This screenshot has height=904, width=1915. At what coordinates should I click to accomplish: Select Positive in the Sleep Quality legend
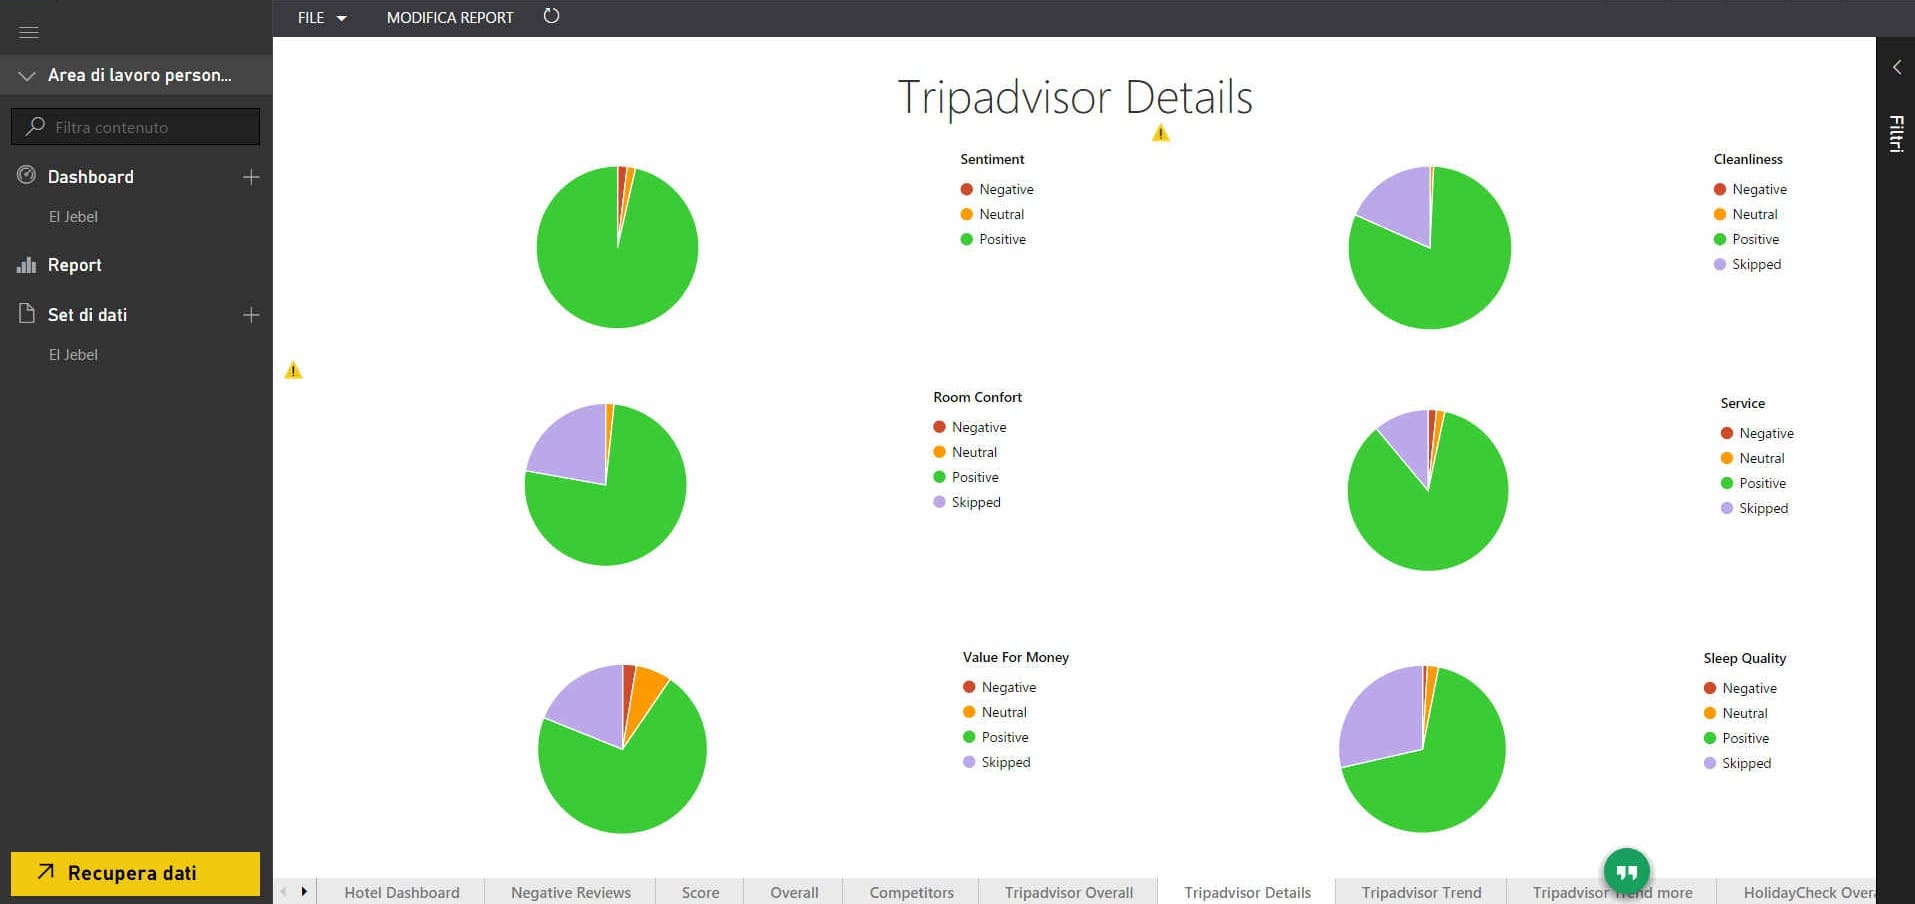[x=1736, y=738]
